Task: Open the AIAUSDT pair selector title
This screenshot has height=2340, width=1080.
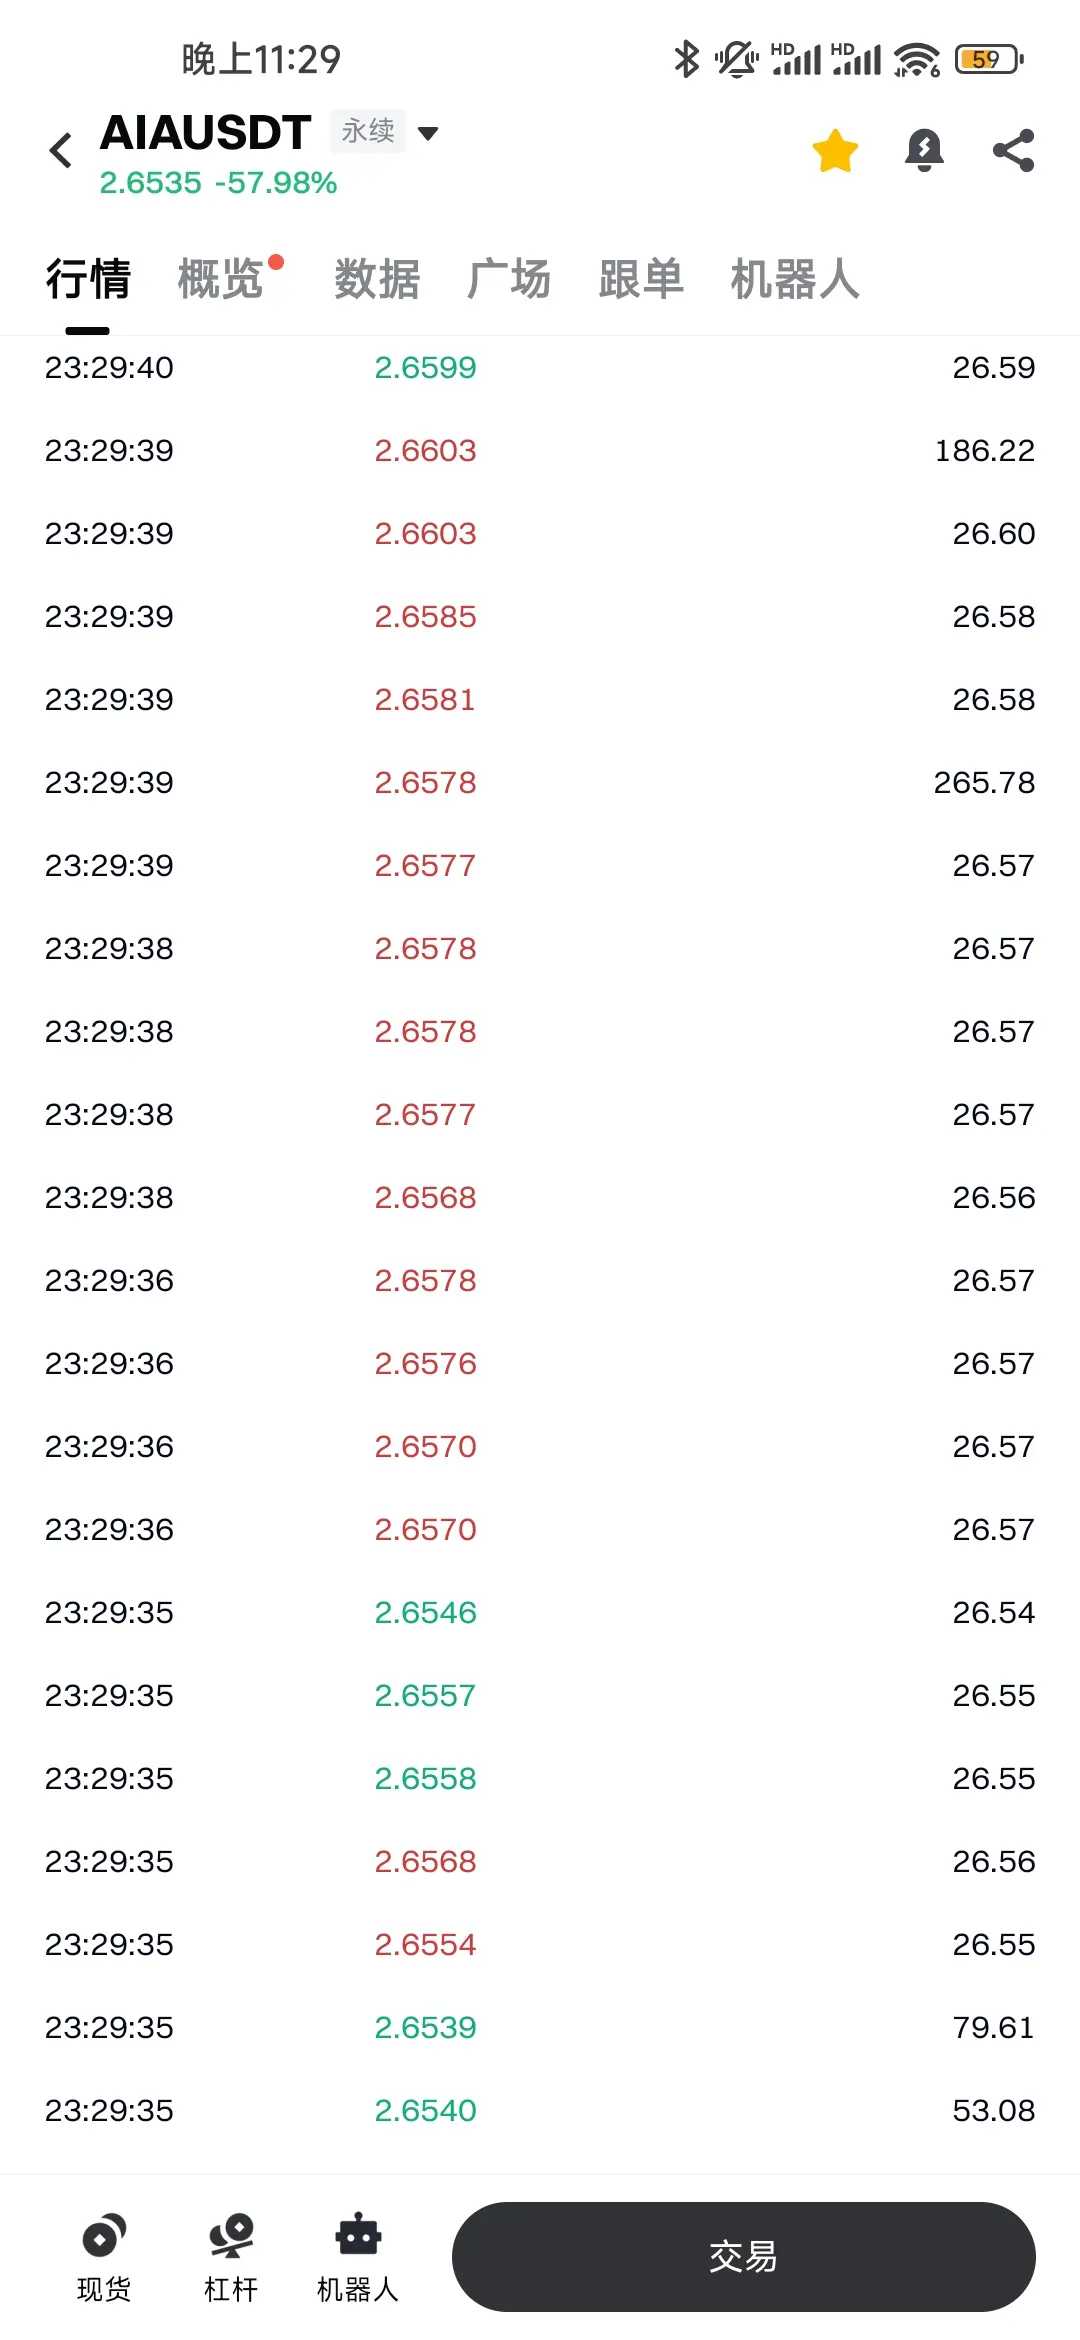Action: coord(206,133)
